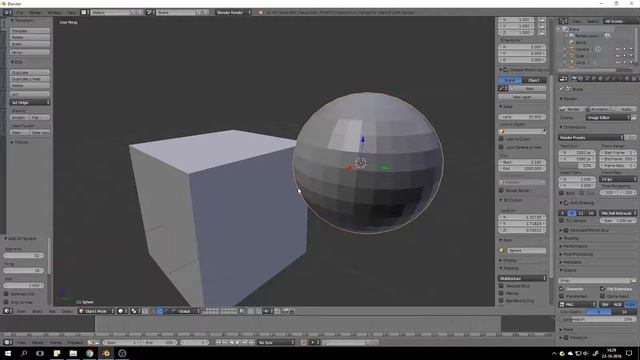The height and width of the screenshot is (360, 640).
Task: Expand the History panel in the tool shelf
Action: (20, 142)
